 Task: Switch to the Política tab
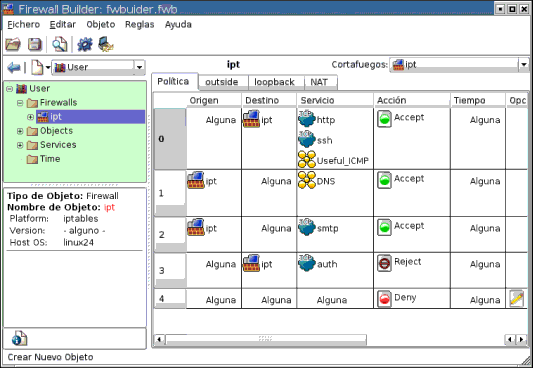pos(174,82)
